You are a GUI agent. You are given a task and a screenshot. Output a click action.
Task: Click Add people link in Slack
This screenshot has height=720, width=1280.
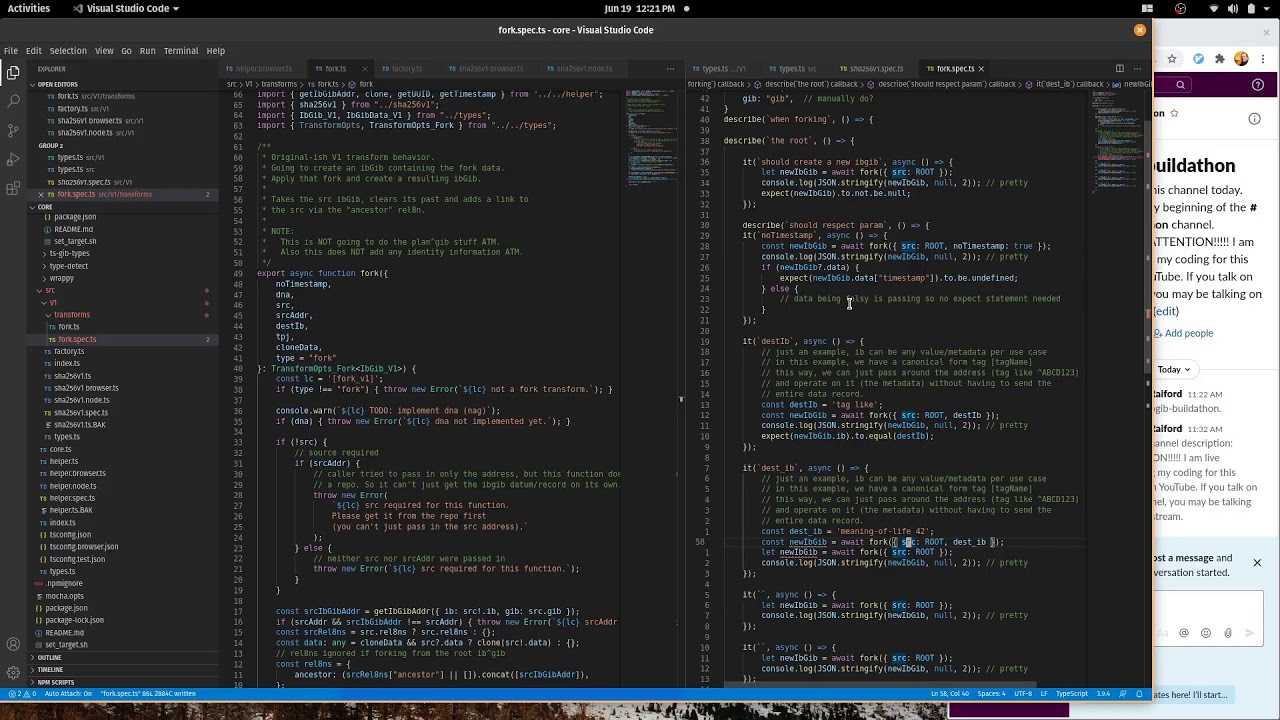(x=1183, y=333)
